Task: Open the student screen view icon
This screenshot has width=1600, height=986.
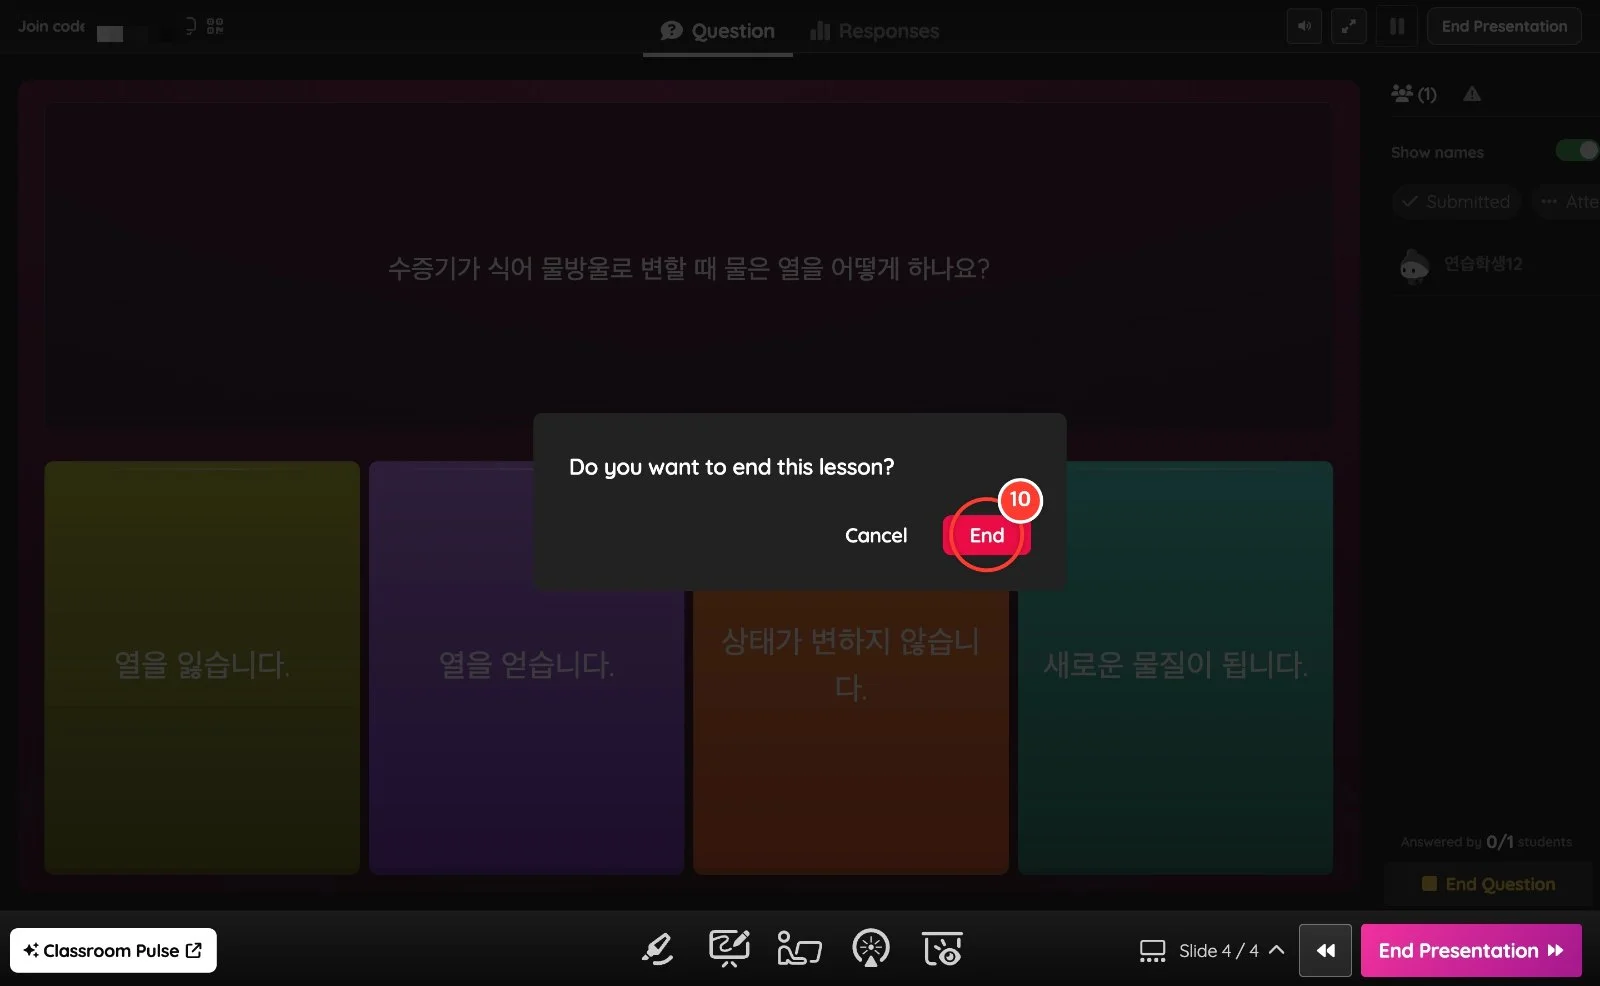Action: 799,949
